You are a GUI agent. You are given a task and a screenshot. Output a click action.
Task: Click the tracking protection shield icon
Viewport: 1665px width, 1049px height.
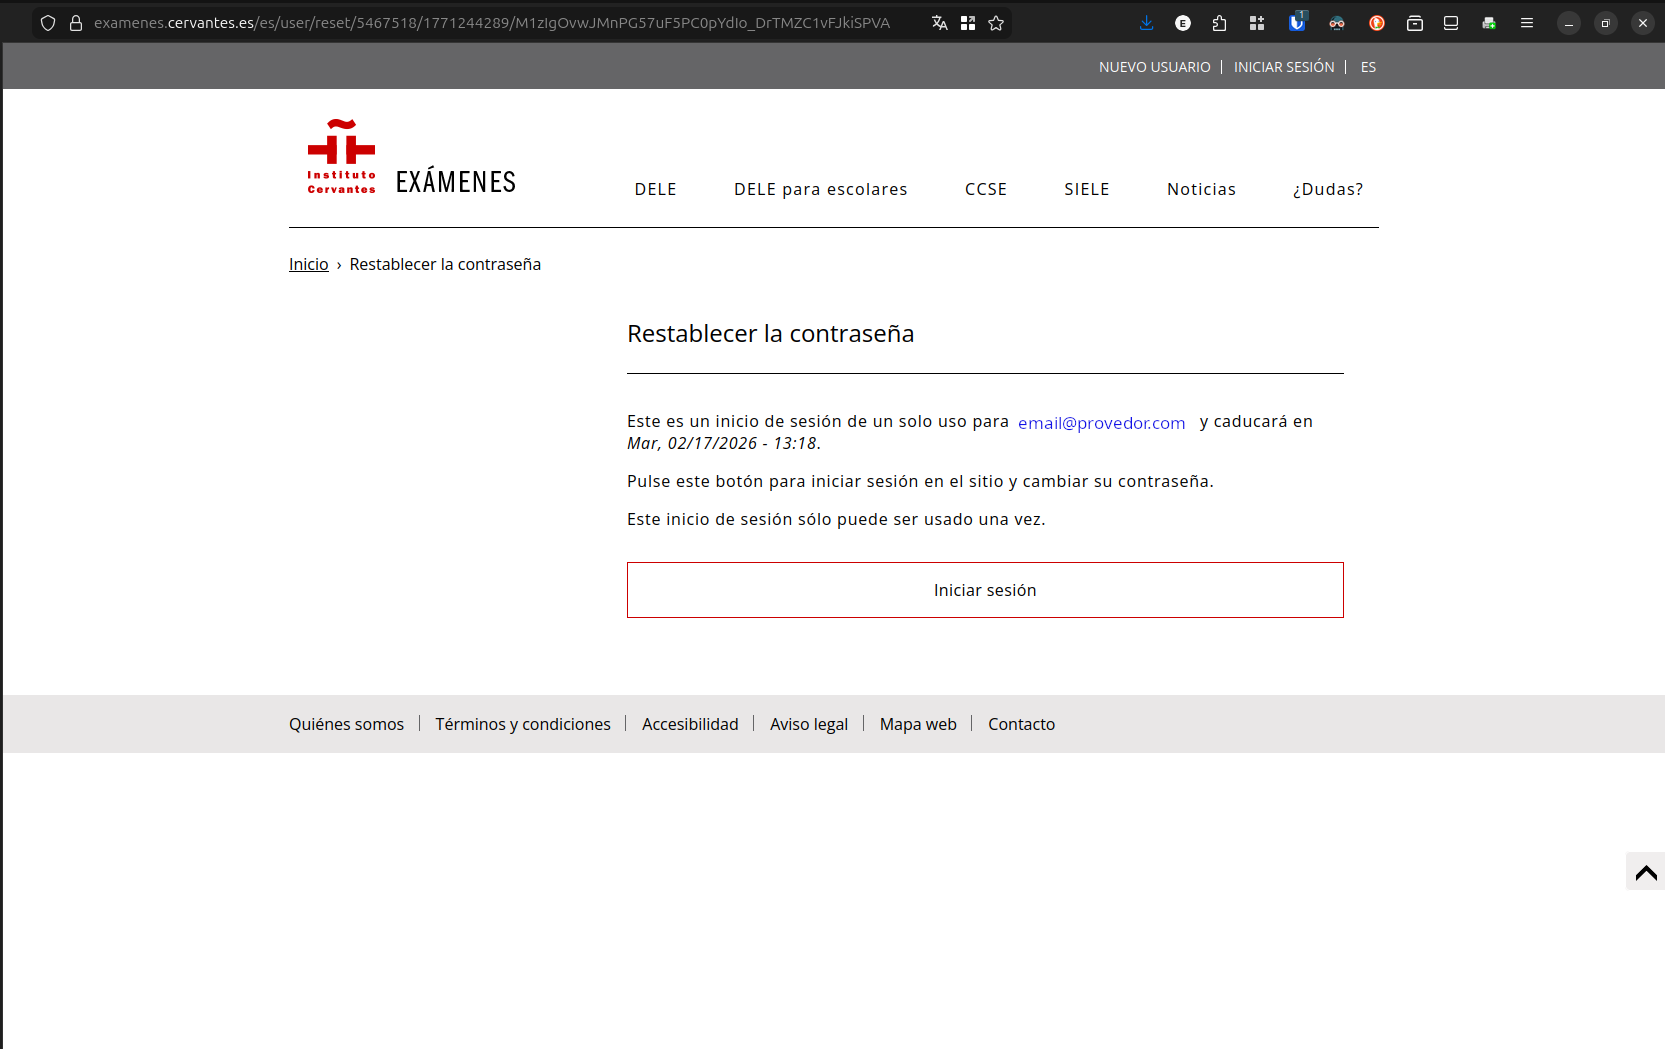48,23
